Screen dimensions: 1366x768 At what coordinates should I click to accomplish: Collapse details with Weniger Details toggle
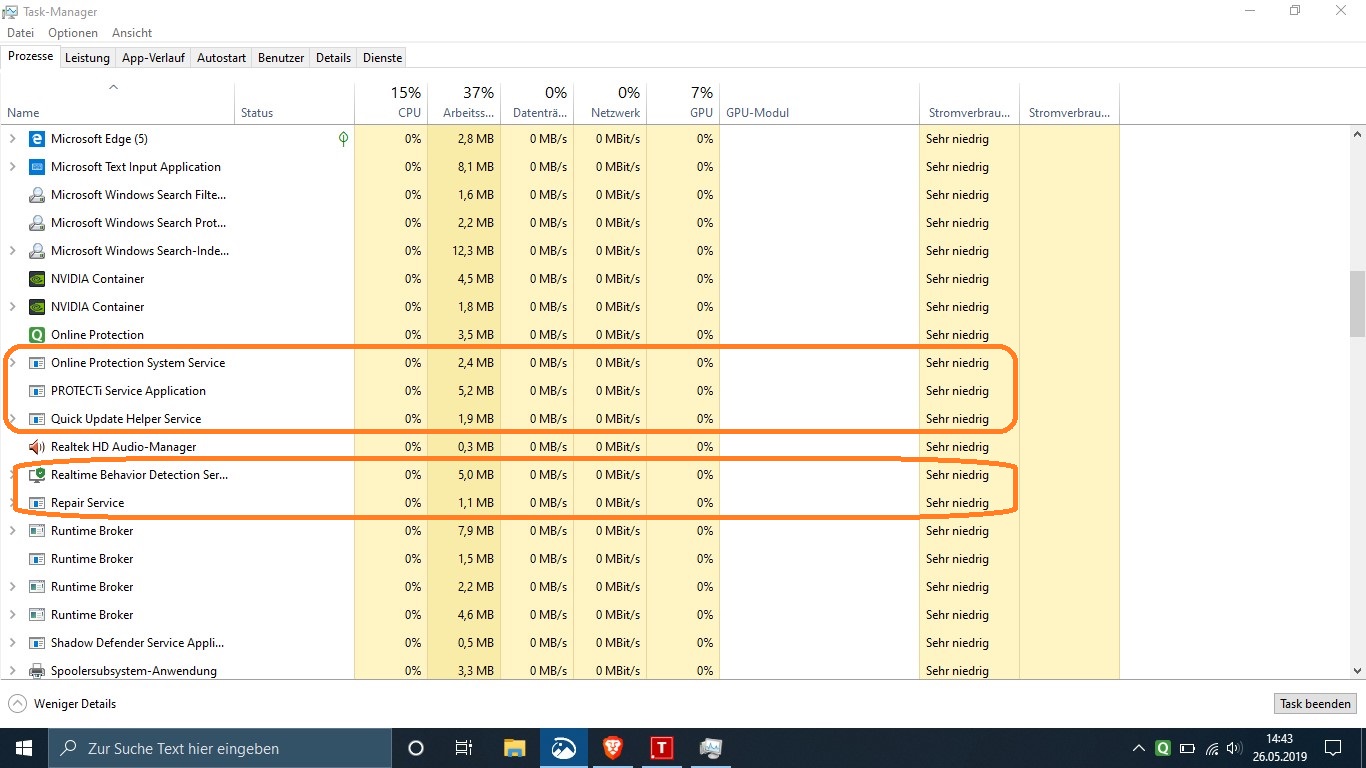pyautogui.click(x=63, y=704)
